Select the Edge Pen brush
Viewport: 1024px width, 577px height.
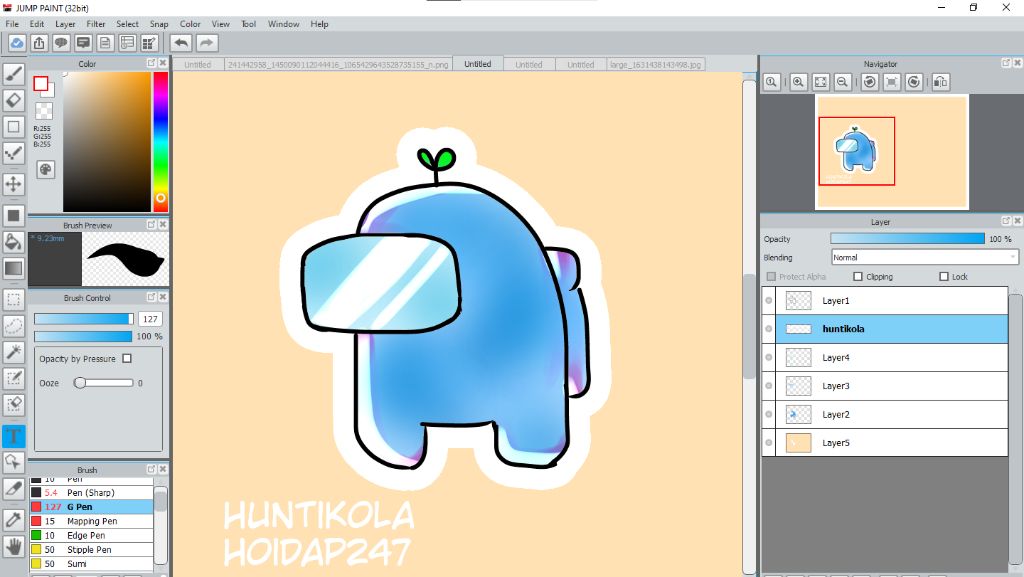pyautogui.click(x=91, y=535)
